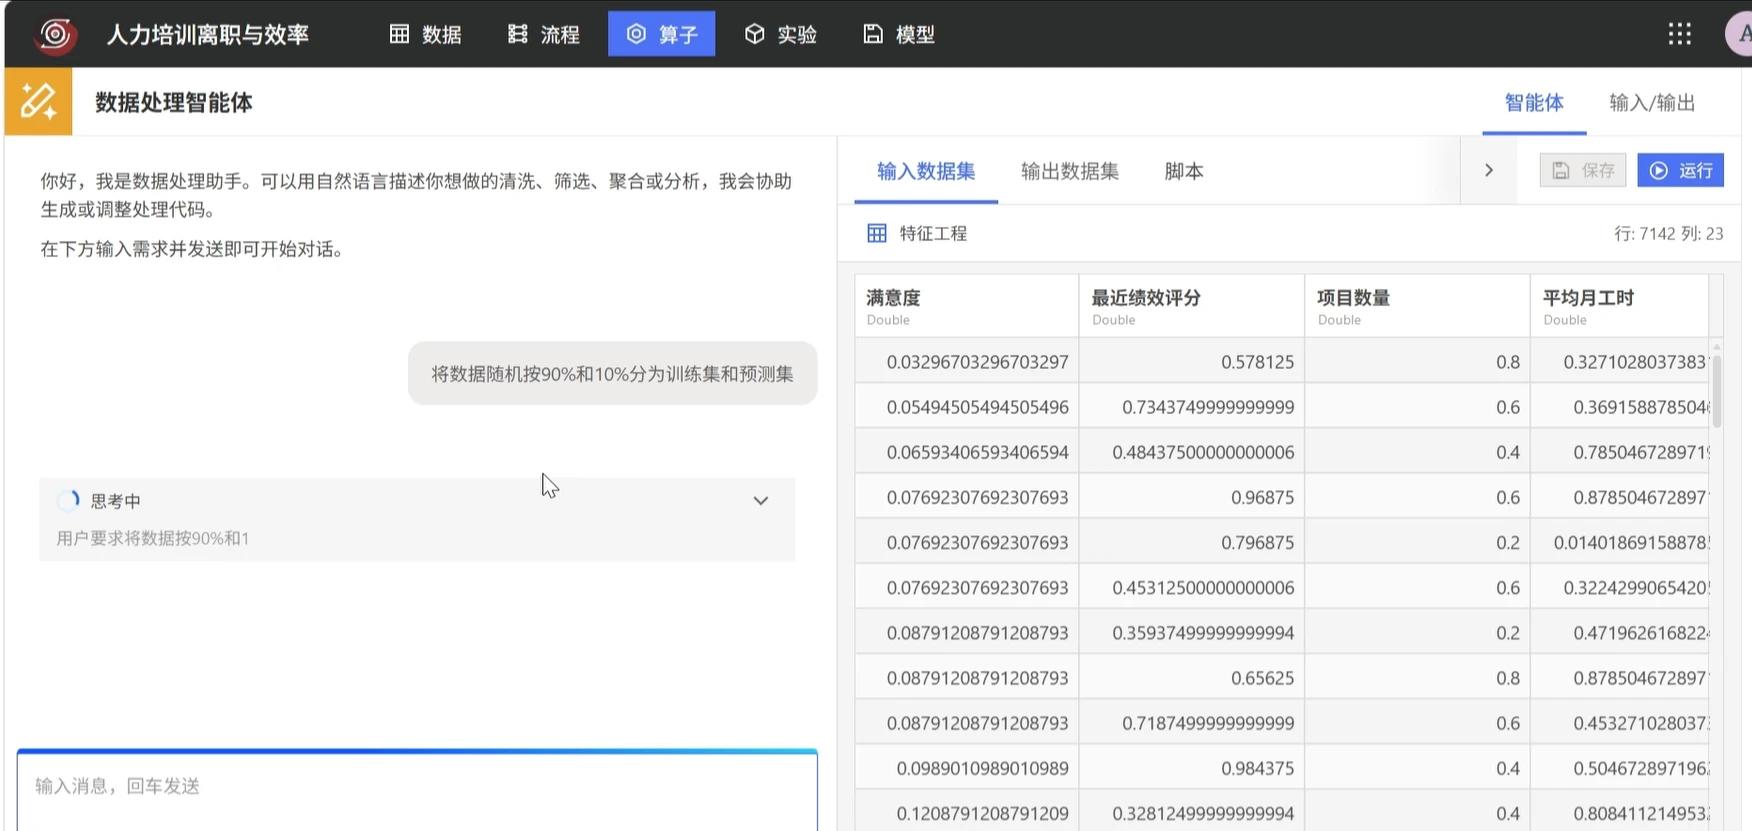Select cell 0.05494505494505496
This screenshot has height=831, width=1752.
(967, 407)
